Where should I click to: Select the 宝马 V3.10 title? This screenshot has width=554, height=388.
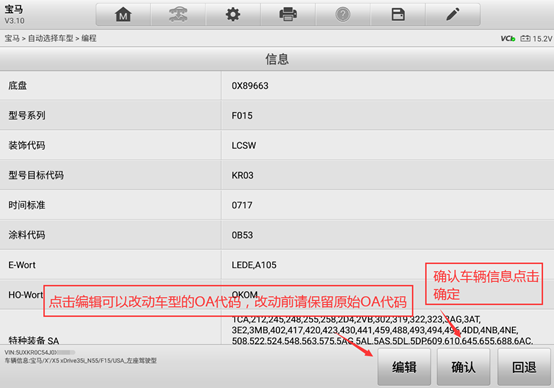pos(14,14)
